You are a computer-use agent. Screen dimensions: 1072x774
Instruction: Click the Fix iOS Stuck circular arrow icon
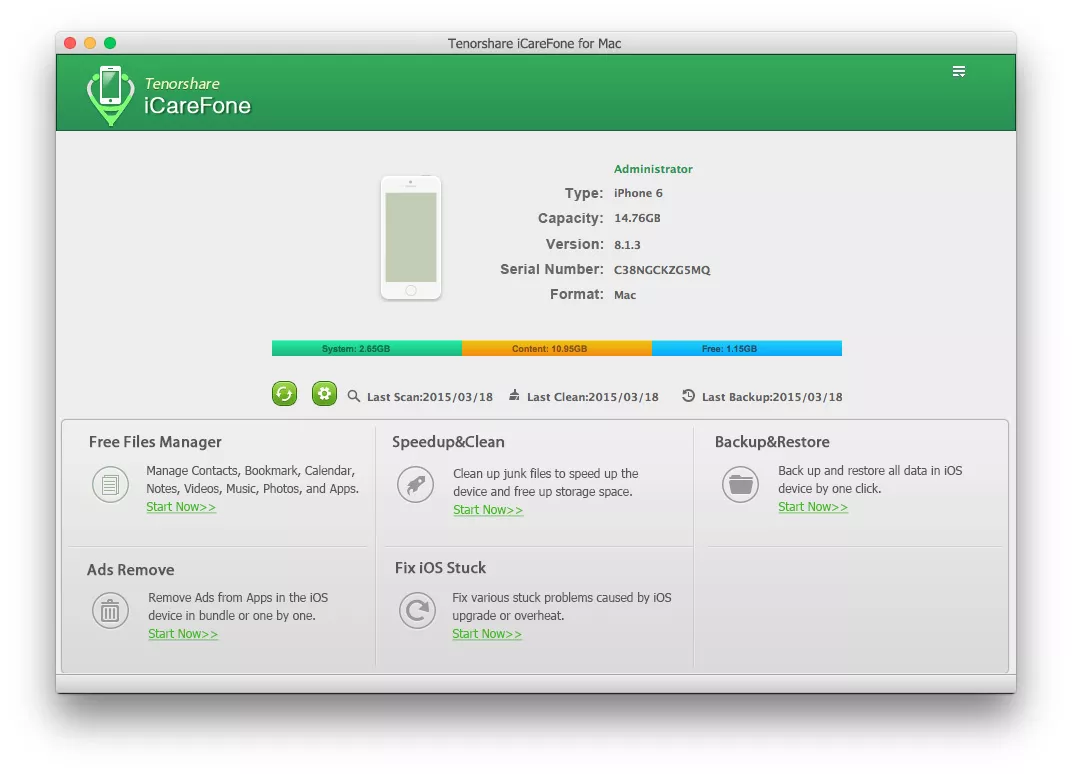pos(417,610)
